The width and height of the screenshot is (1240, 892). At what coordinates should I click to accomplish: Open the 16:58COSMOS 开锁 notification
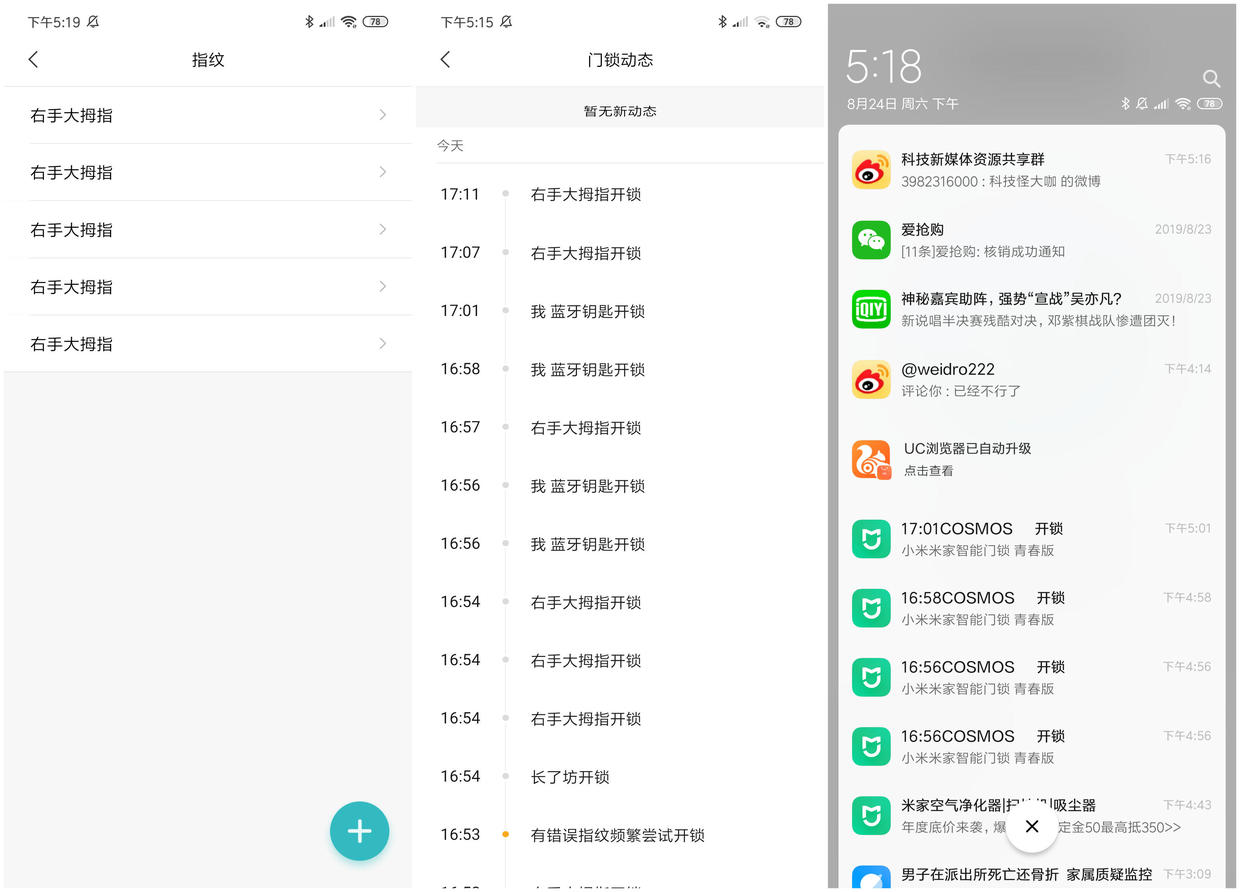click(x=1030, y=608)
